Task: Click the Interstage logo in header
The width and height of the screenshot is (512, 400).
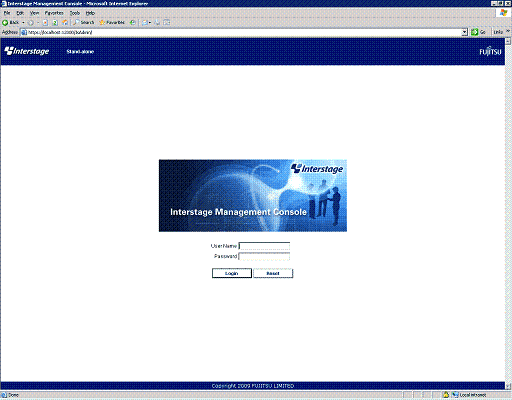Action: 27,51
